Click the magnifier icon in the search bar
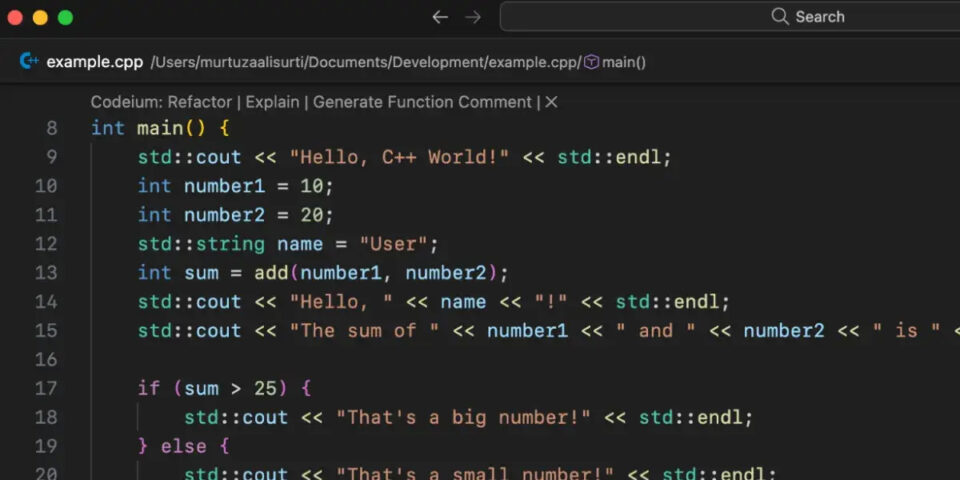Image resolution: width=960 pixels, height=480 pixels. 780,17
